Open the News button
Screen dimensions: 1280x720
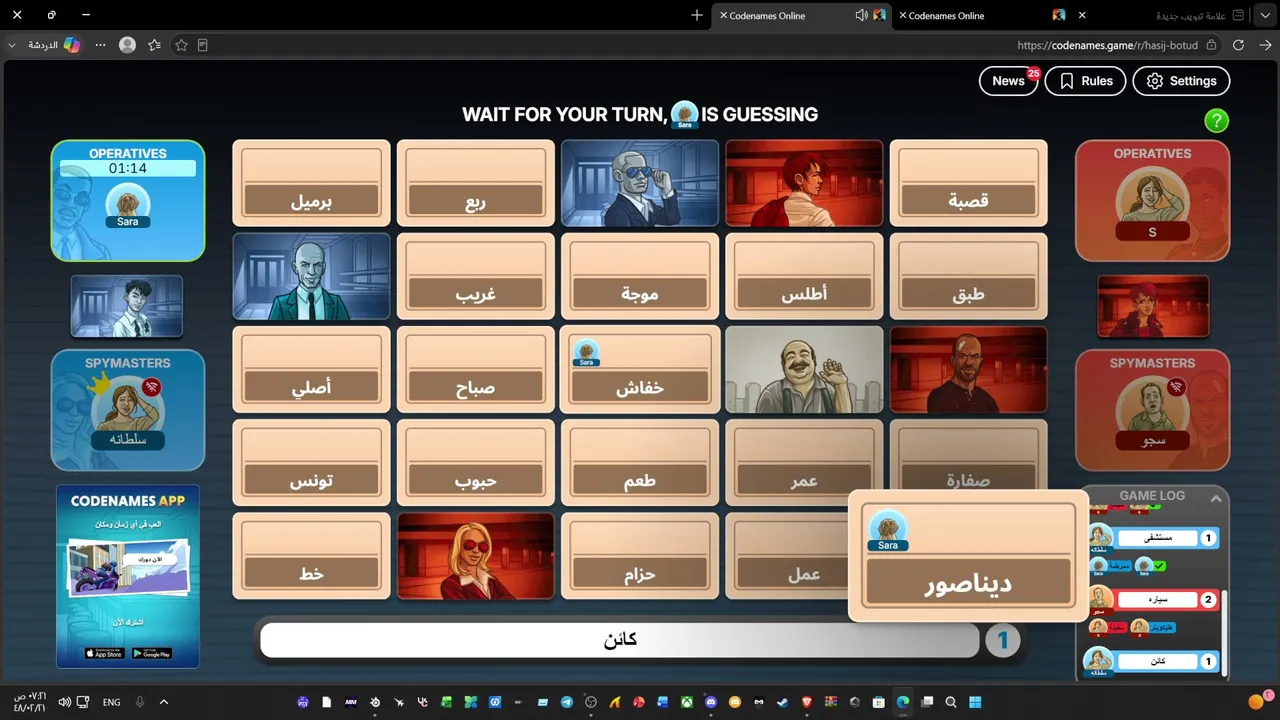click(1009, 81)
